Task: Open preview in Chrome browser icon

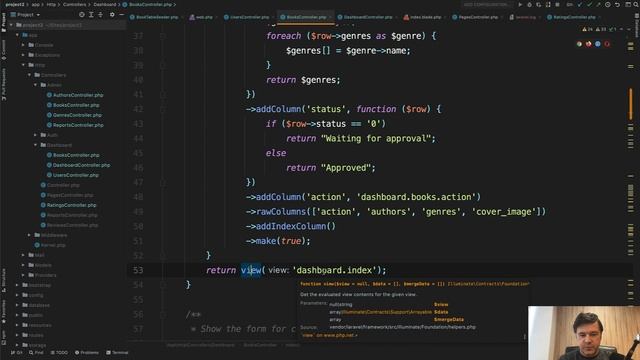Action: click(x=579, y=44)
